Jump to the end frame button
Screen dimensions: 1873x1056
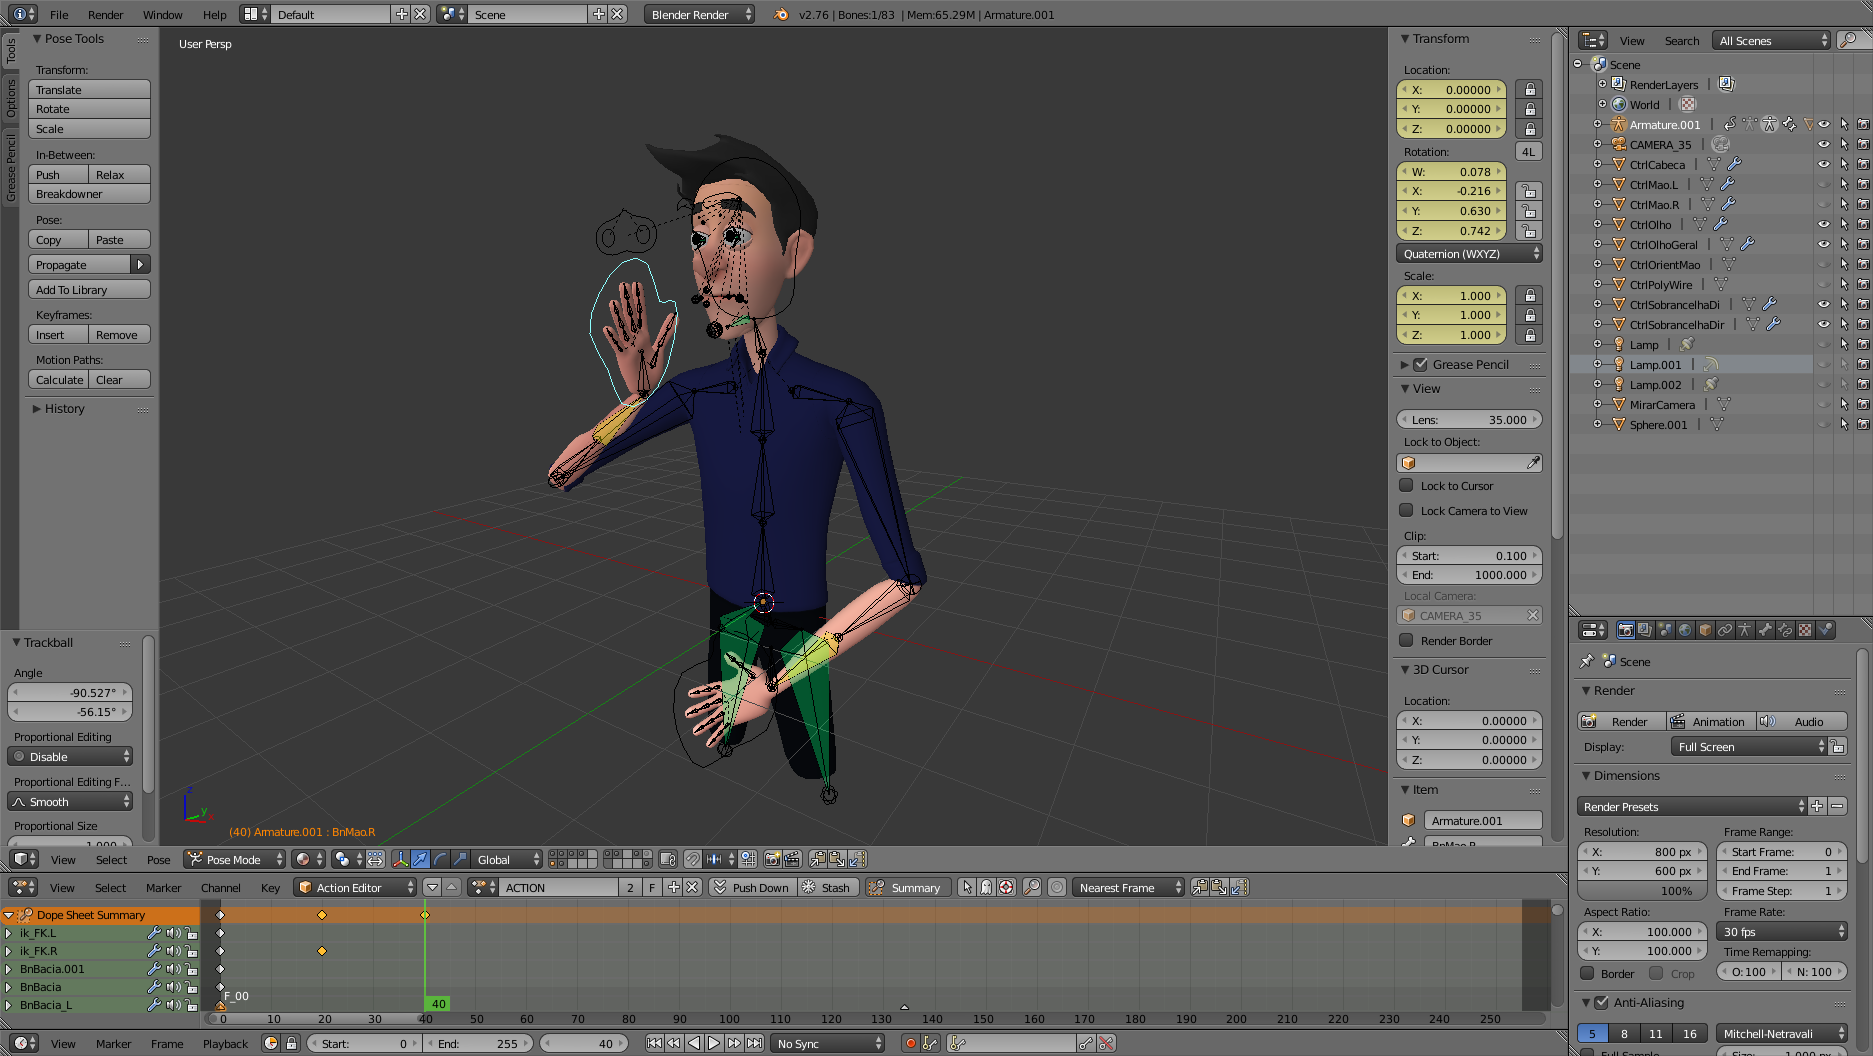click(x=755, y=1043)
